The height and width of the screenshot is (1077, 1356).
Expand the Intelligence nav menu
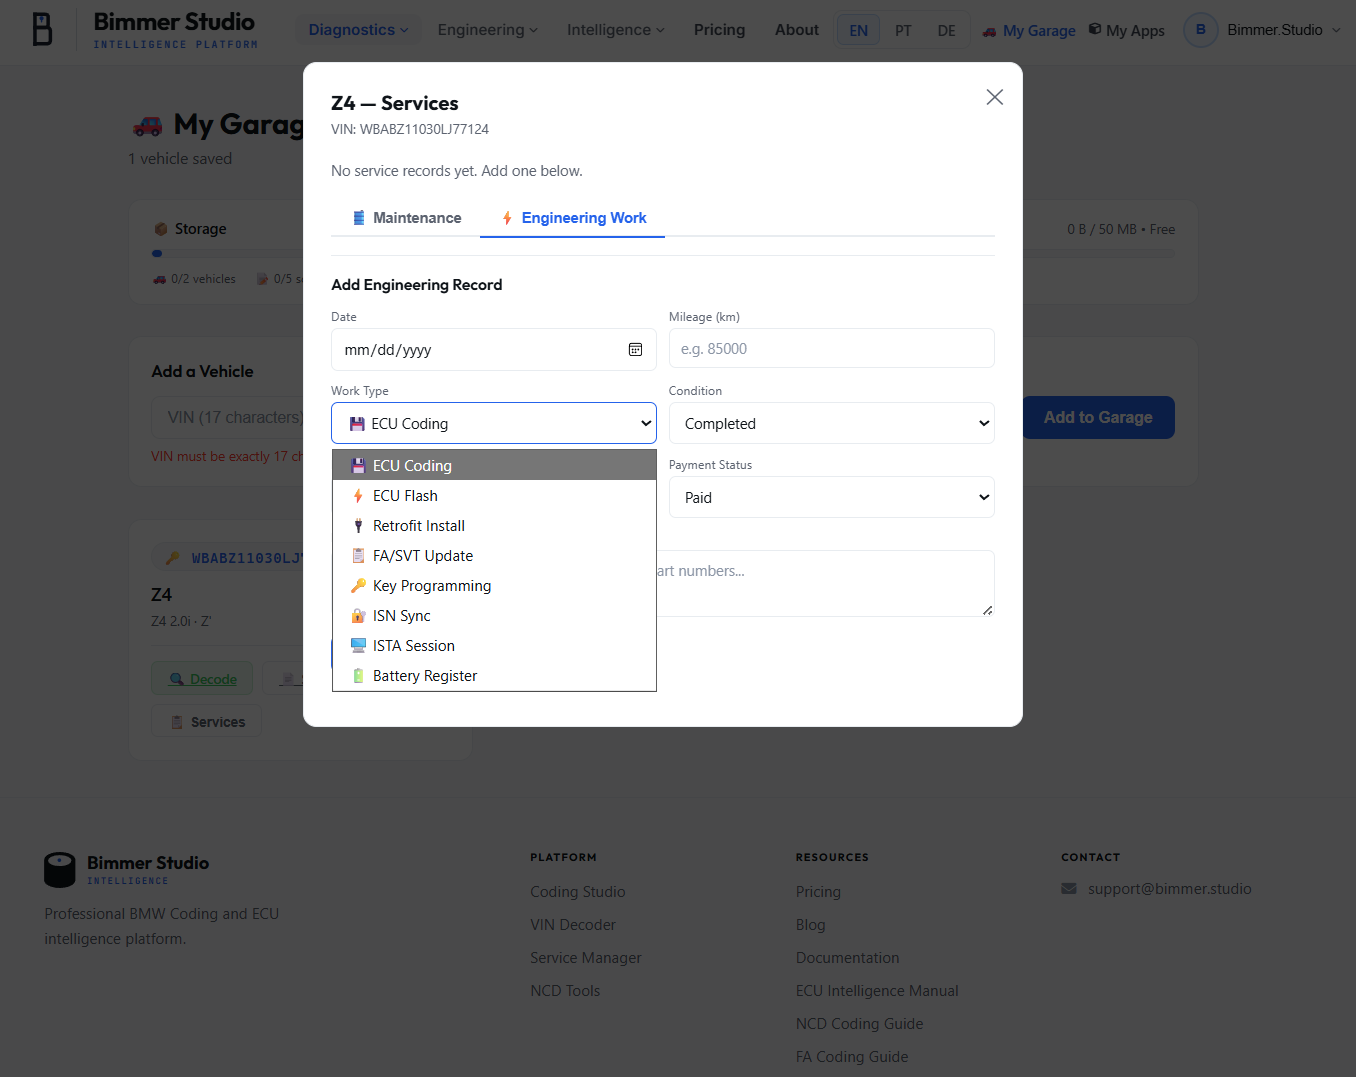pyautogui.click(x=615, y=30)
